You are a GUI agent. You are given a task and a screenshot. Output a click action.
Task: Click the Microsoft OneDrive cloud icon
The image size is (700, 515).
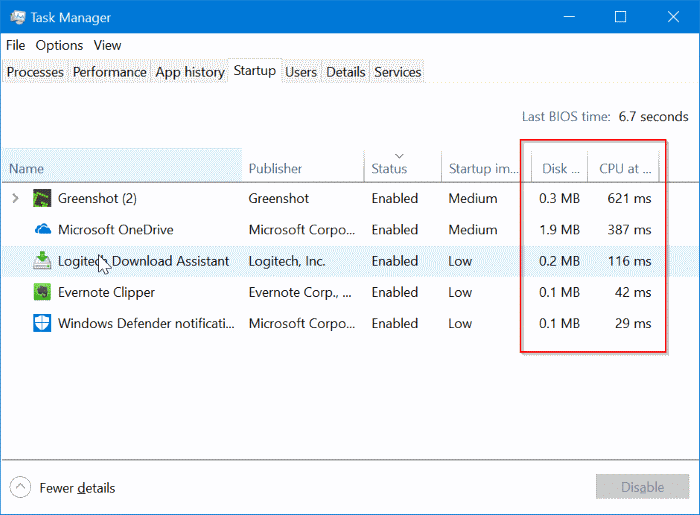coord(43,229)
